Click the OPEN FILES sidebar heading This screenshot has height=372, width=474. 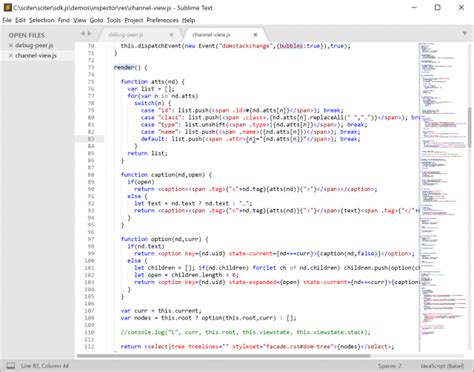[x=27, y=35]
